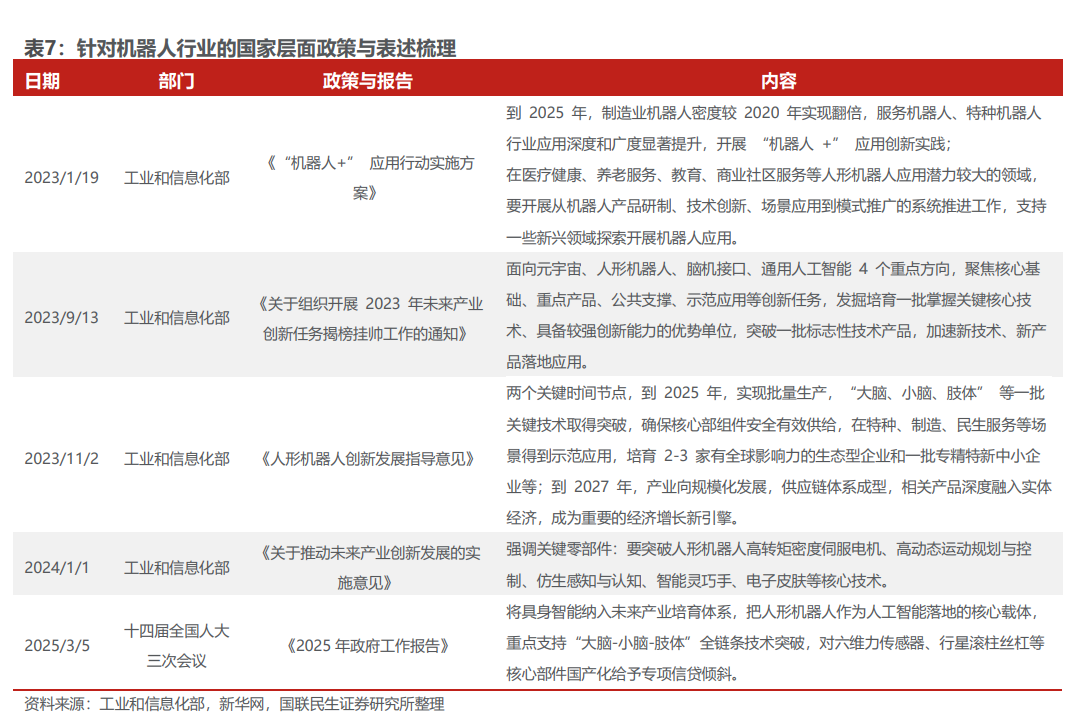The height and width of the screenshot is (717, 1077).
Task: Select the date cell 2024/1/1
Action: pos(57,568)
